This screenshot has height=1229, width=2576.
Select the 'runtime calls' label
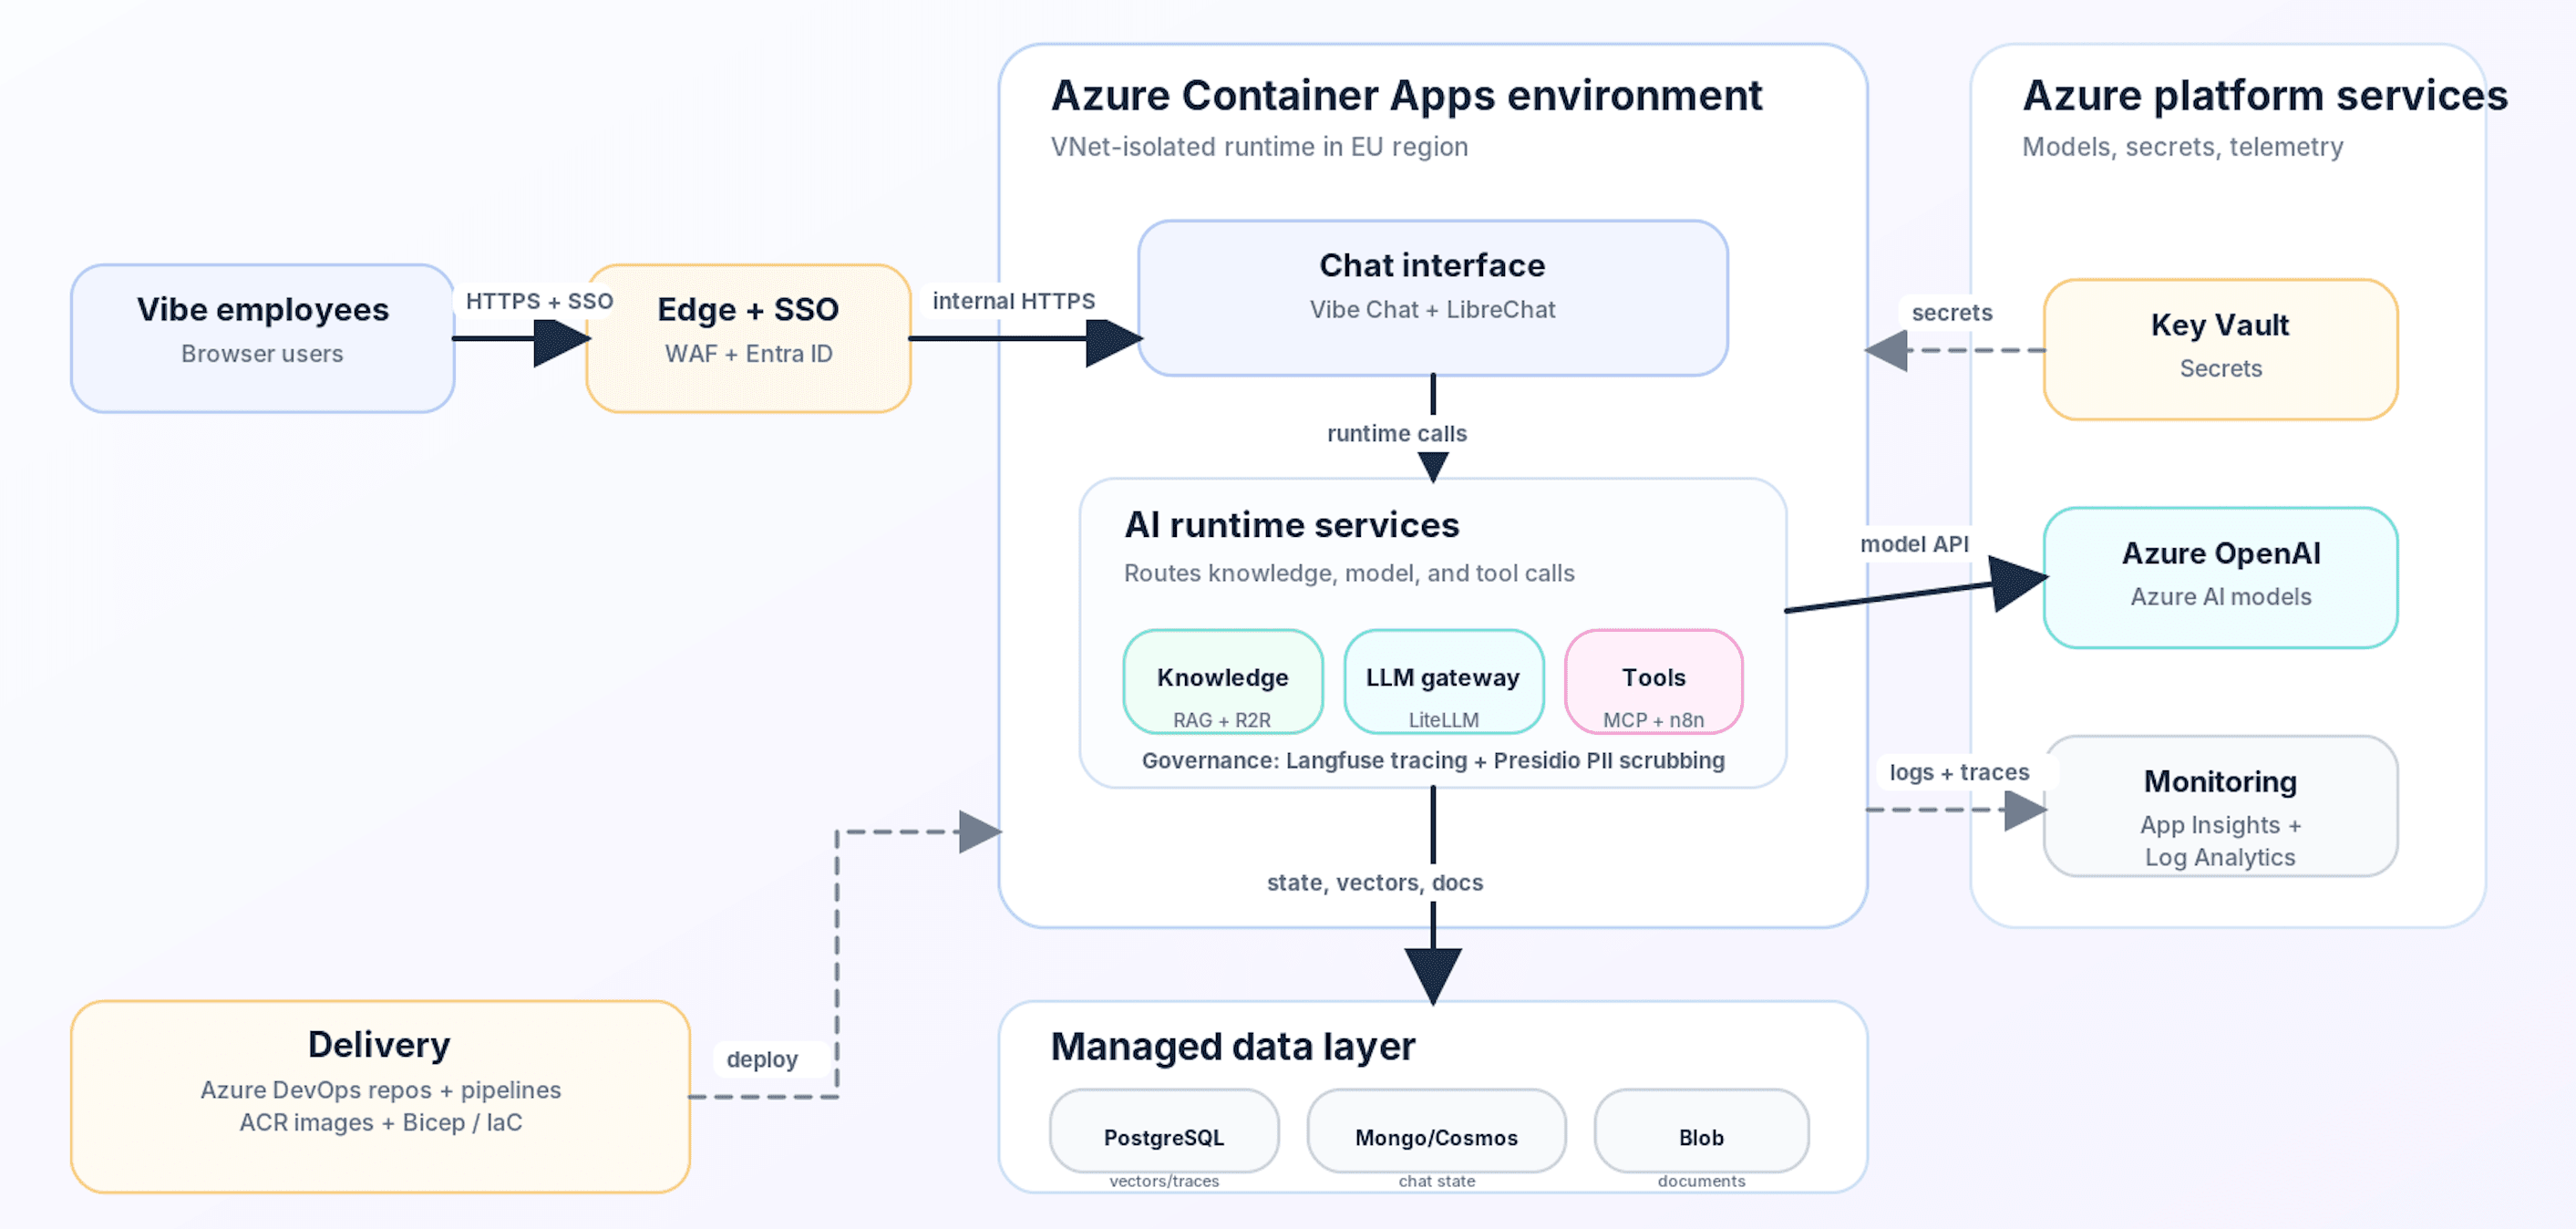(x=1396, y=433)
